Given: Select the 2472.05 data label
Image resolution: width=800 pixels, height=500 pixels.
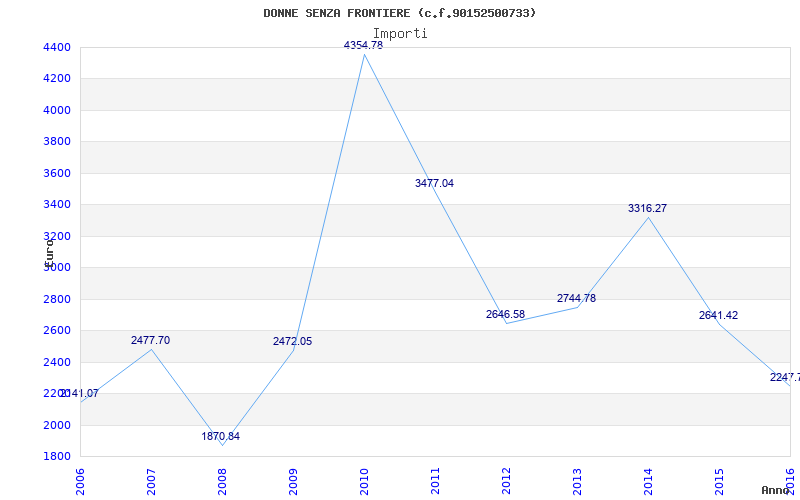Looking at the screenshot, I should (292, 341).
